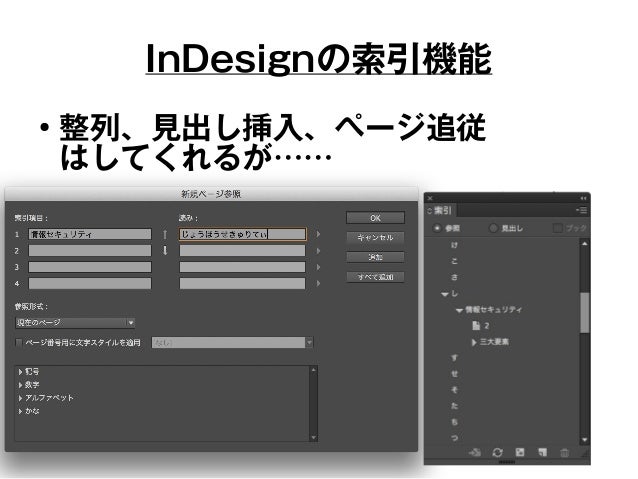The image size is (638, 479).
Task: Enable ページ番号用に文字スタイルを適用 checkbox
Action: 18,343
